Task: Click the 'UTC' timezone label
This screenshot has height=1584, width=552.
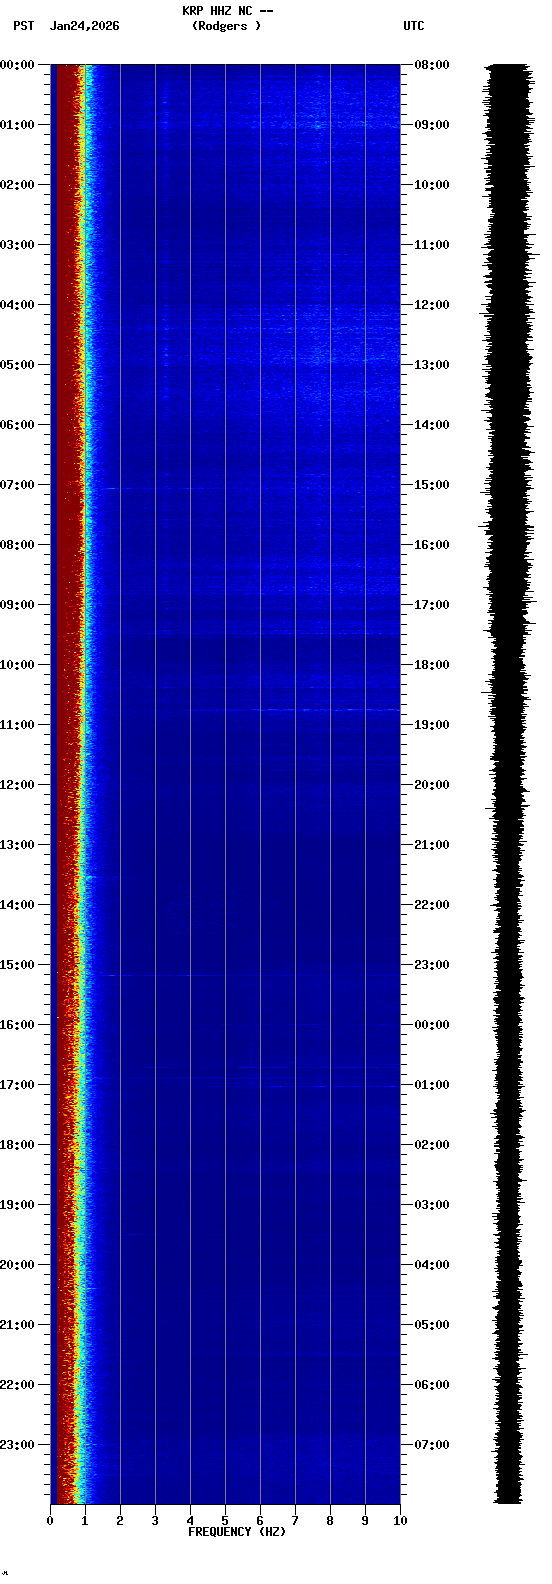Action: pos(414,26)
